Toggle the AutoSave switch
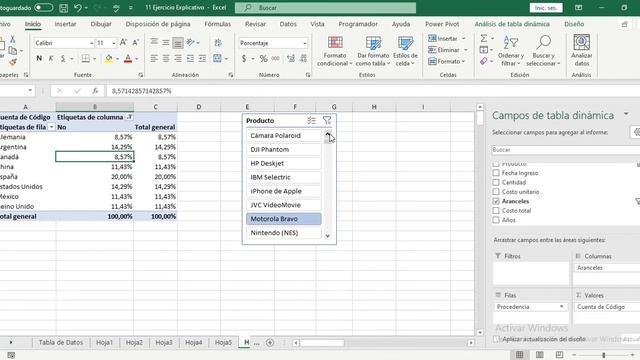The width and height of the screenshot is (640, 360). (44, 8)
